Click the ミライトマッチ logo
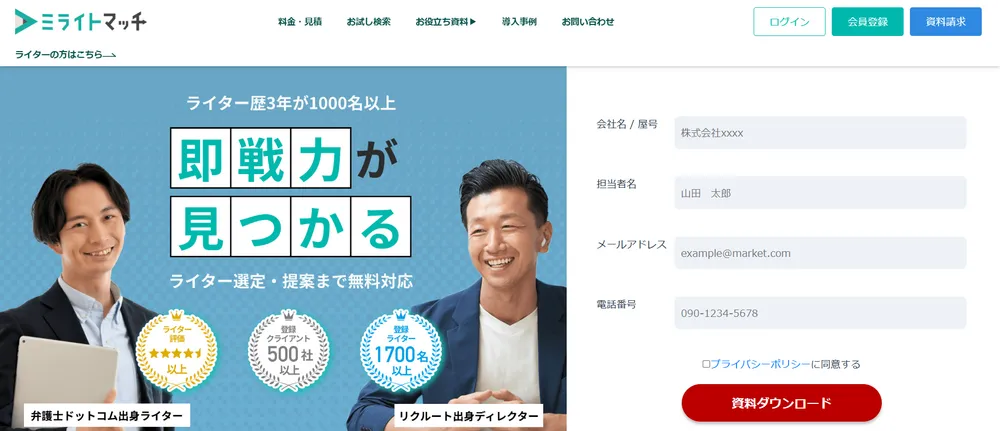The height and width of the screenshot is (431, 1000). pyautogui.click(x=81, y=22)
